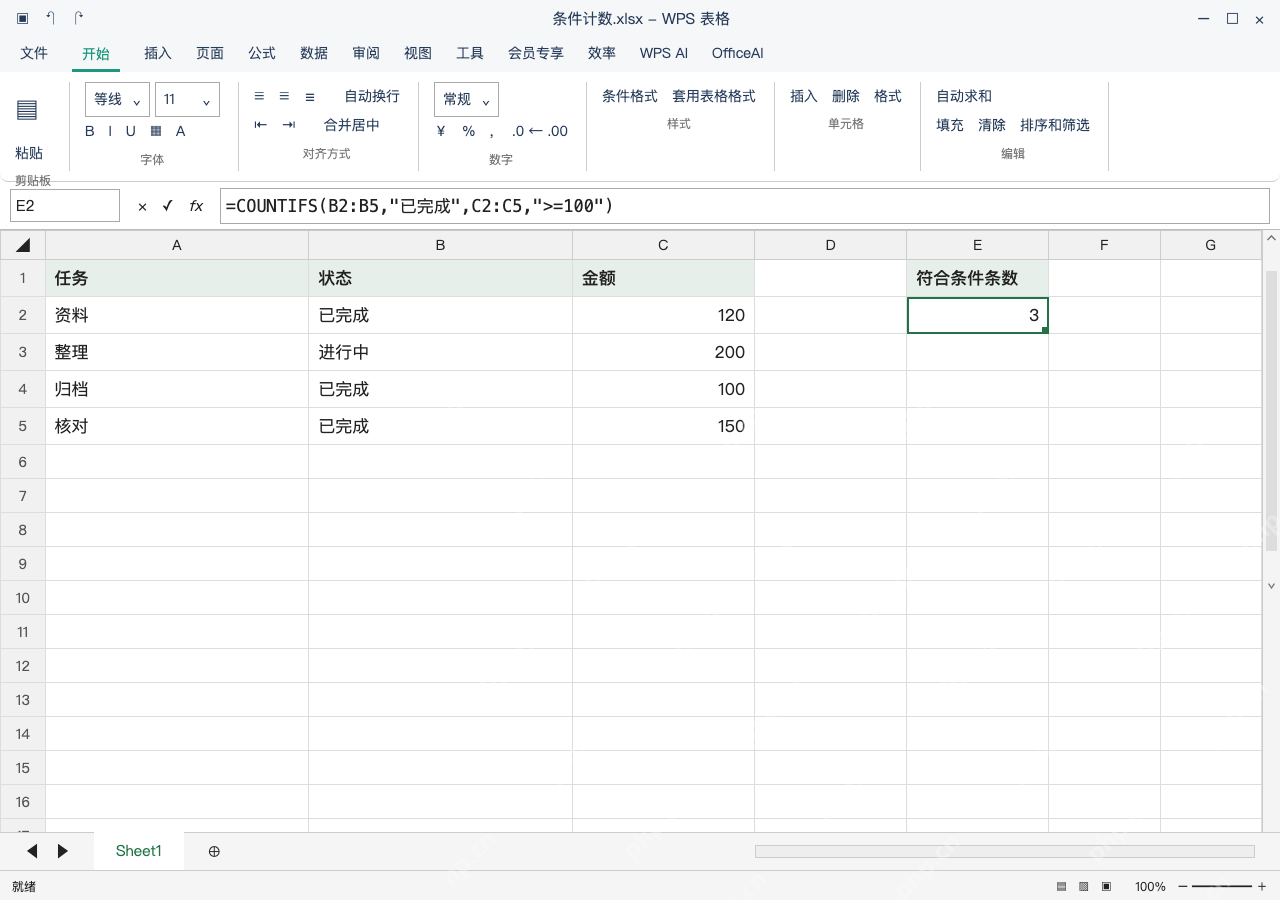Go to previous sheet with left arrow
Image resolution: width=1280 pixels, height=900 pixels.
click(x=32, y=851)
